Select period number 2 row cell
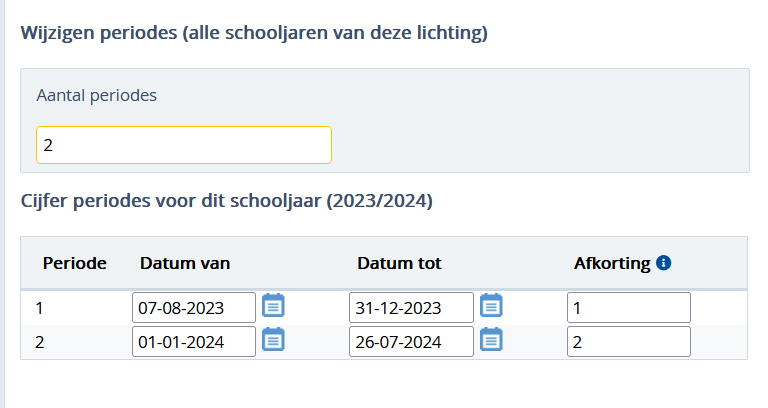This screenshot has width=768, height=408. [x=40, y=342]
